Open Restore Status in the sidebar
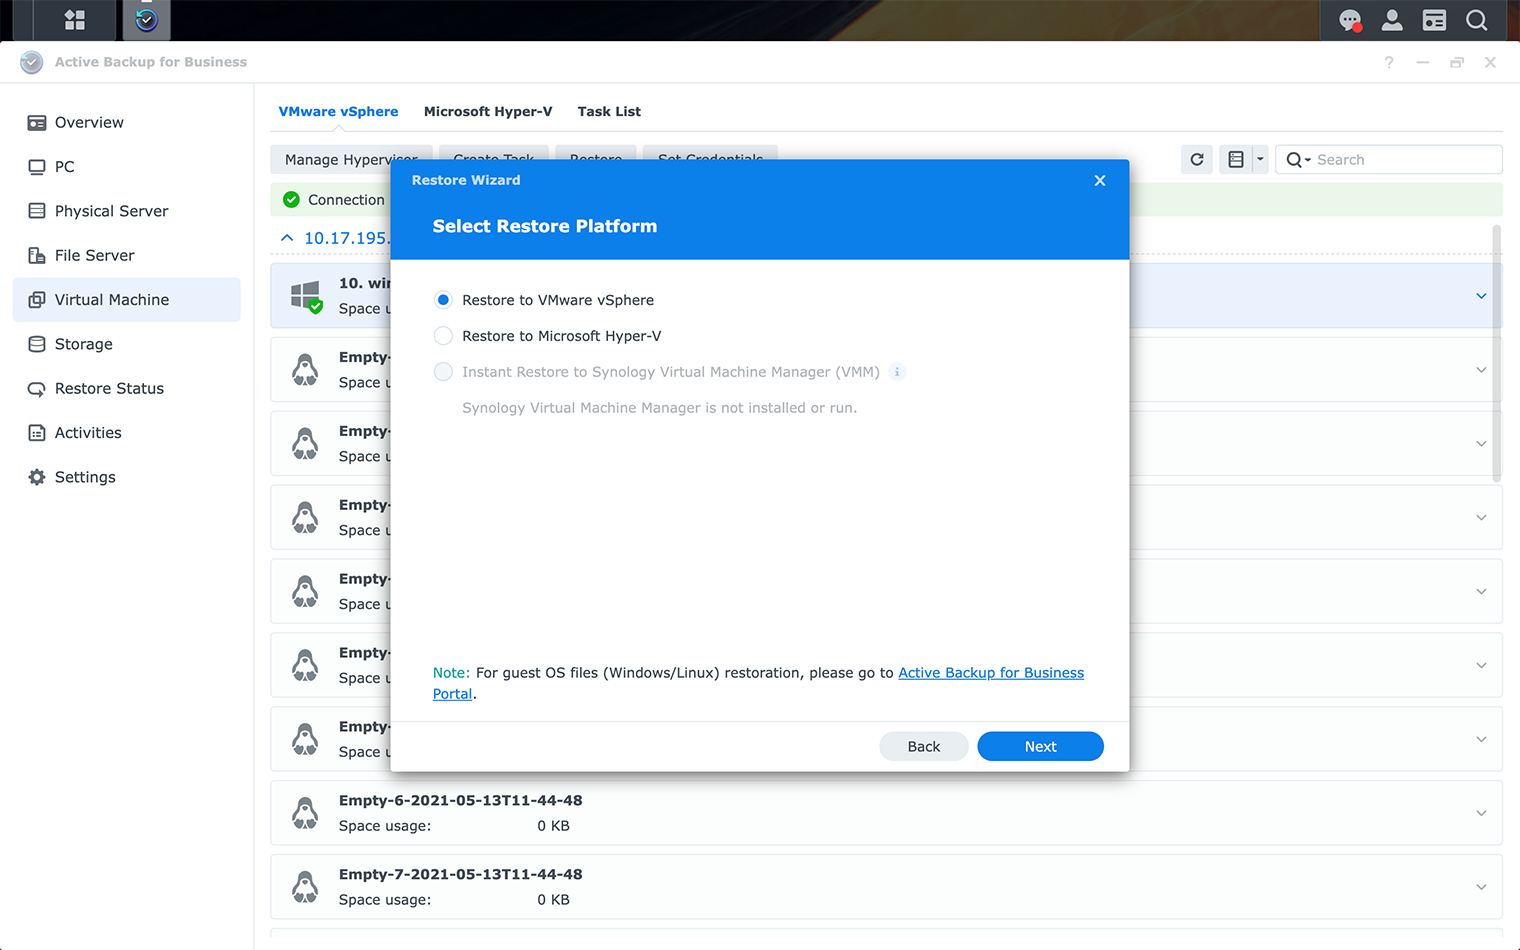 [x=109, y=388]
